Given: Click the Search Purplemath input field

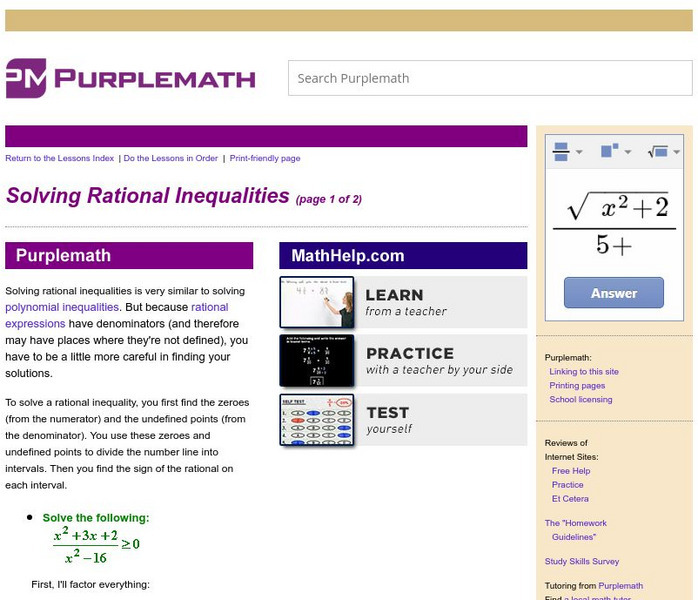Looking at the screenshot, I should coord(490,78).
